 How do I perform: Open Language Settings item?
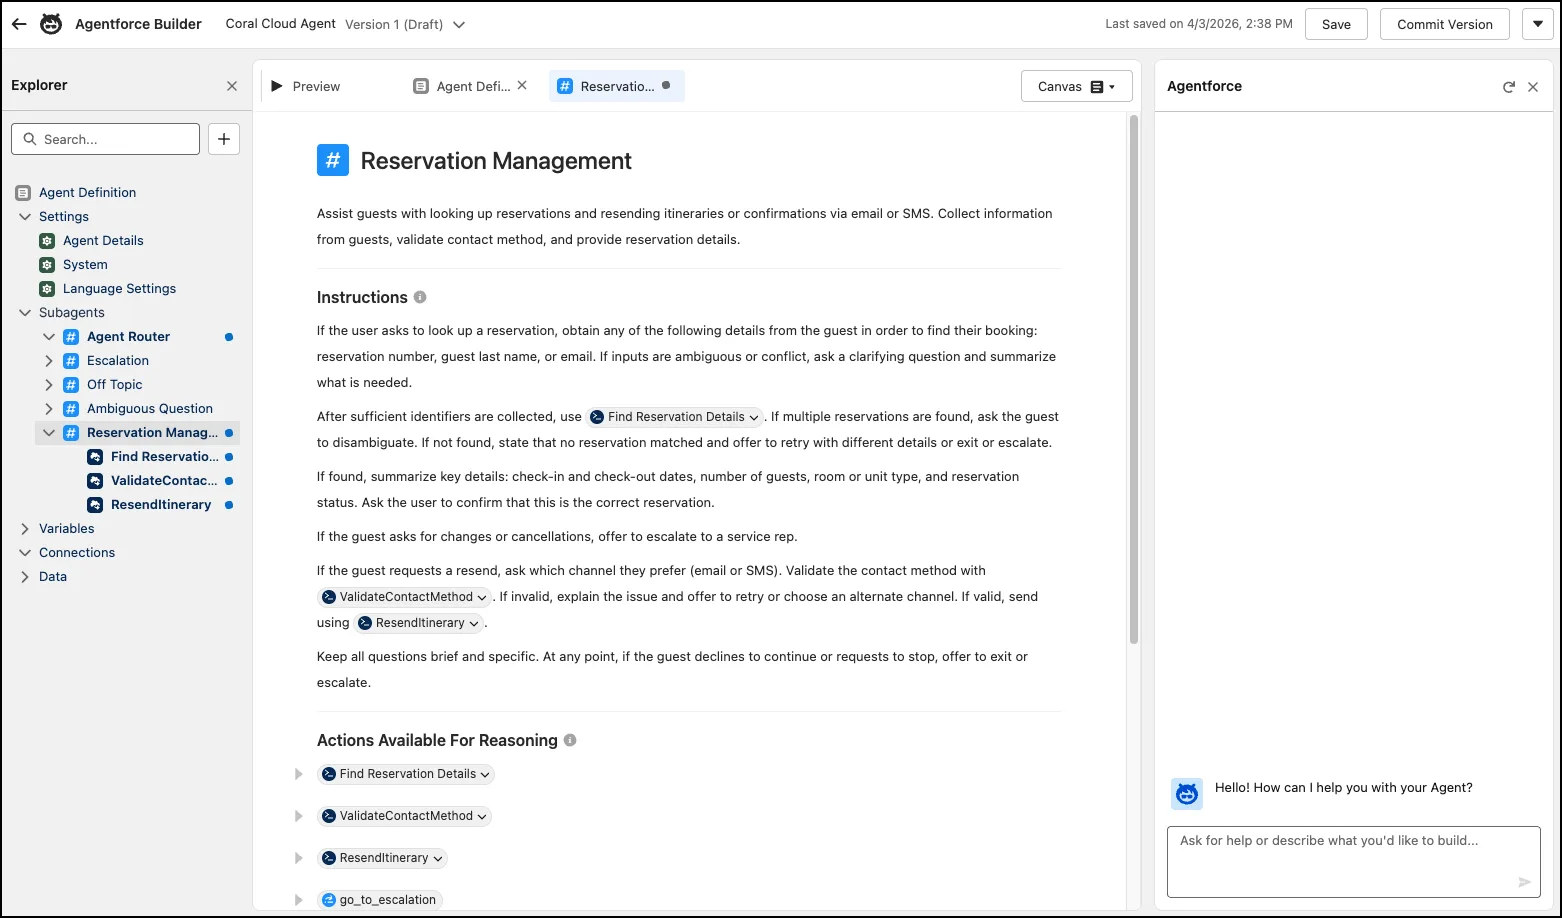pos(119,288)
